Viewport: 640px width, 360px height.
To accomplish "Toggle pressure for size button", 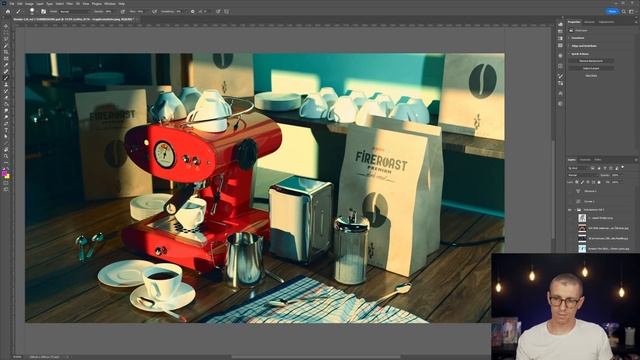I will click(x=218, y=11).
